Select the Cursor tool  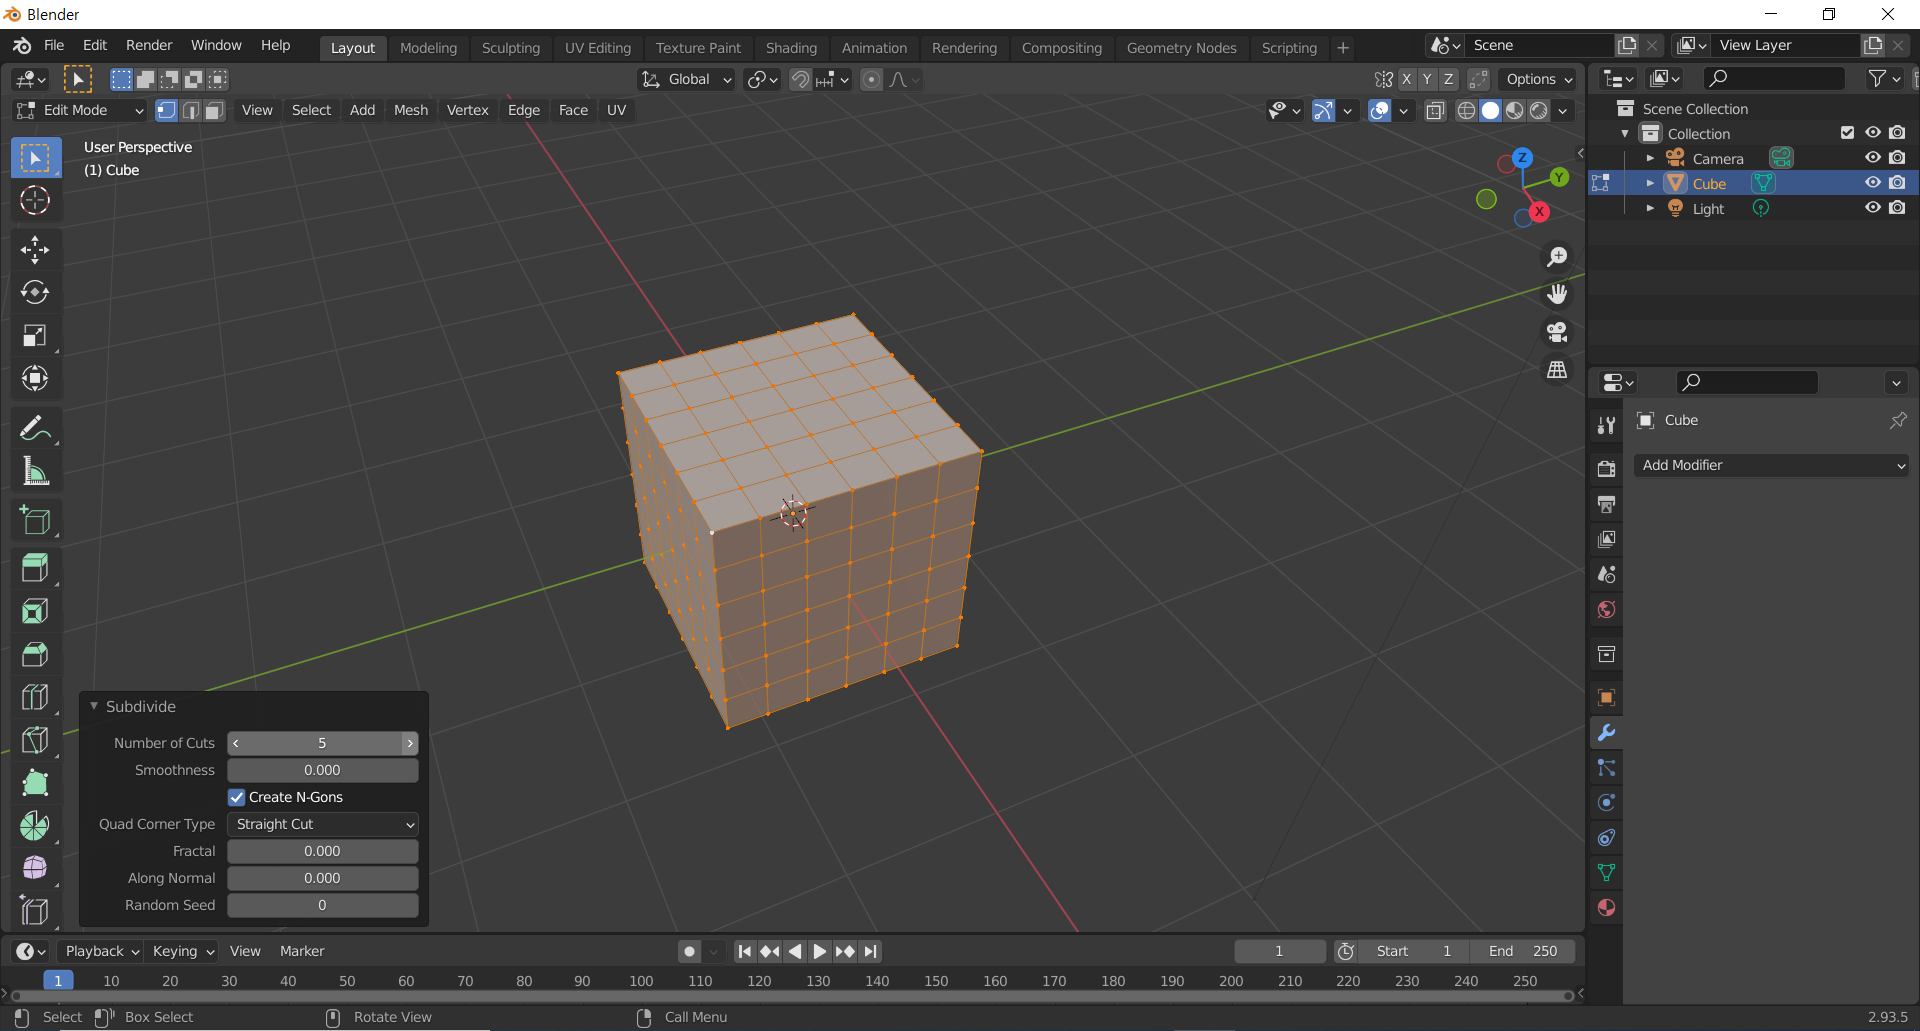[35, 201]
